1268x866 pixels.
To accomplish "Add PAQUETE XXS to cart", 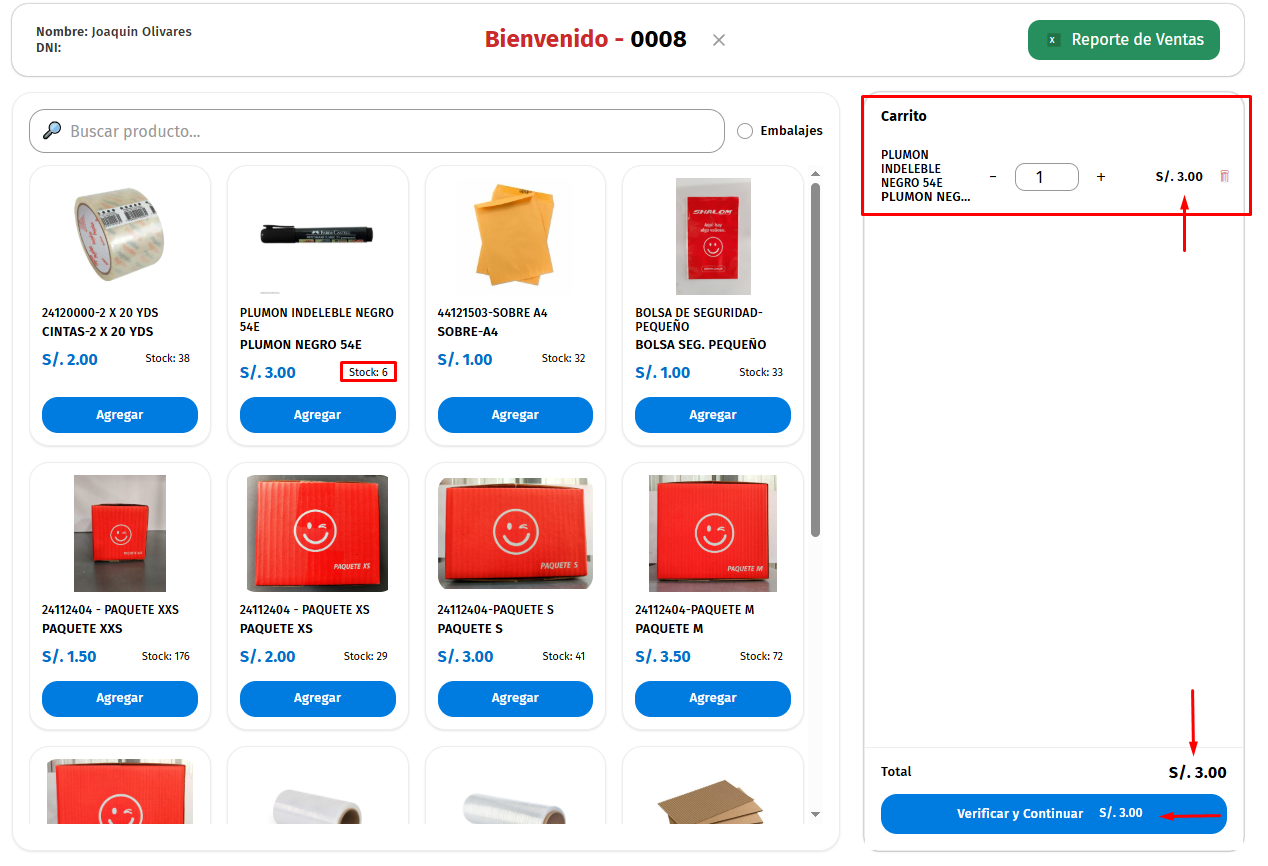I will coord(120,698).
